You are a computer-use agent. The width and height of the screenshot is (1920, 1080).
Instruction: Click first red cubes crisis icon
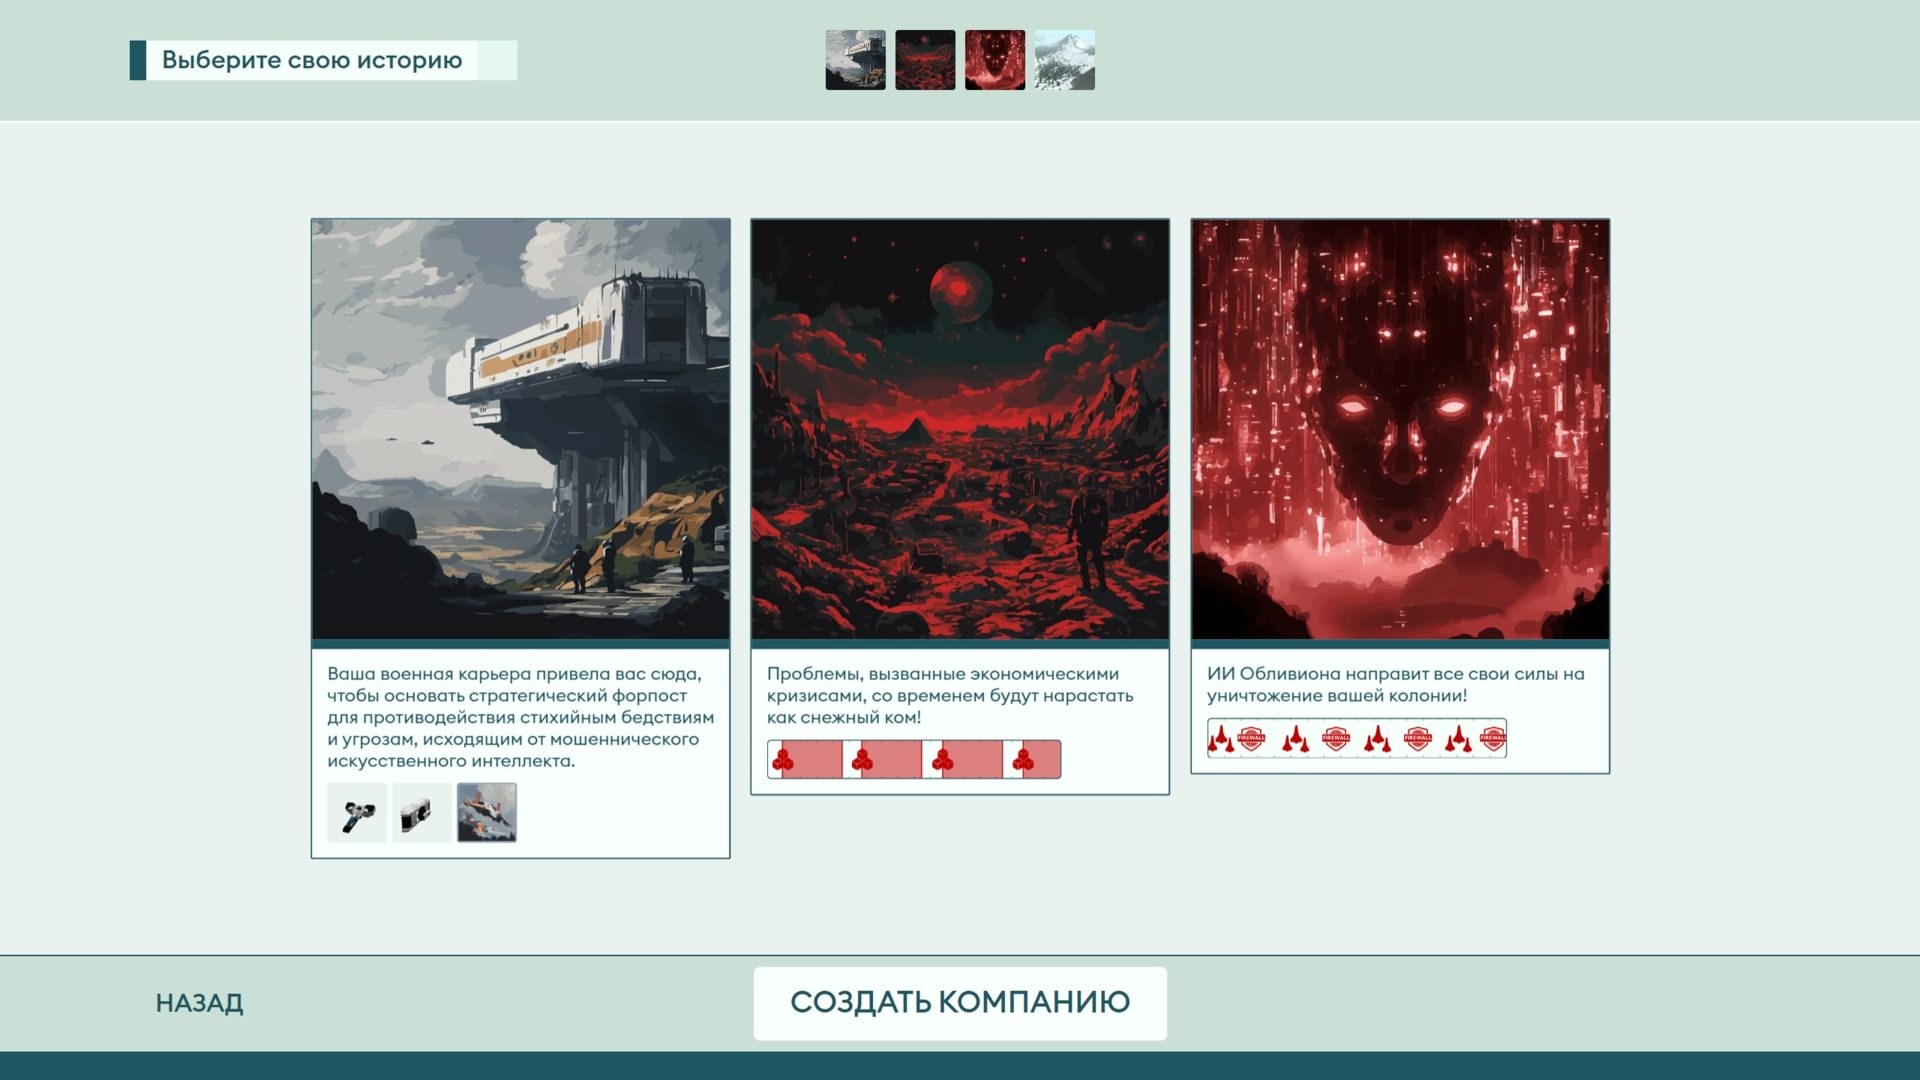(x=783, y=761)
